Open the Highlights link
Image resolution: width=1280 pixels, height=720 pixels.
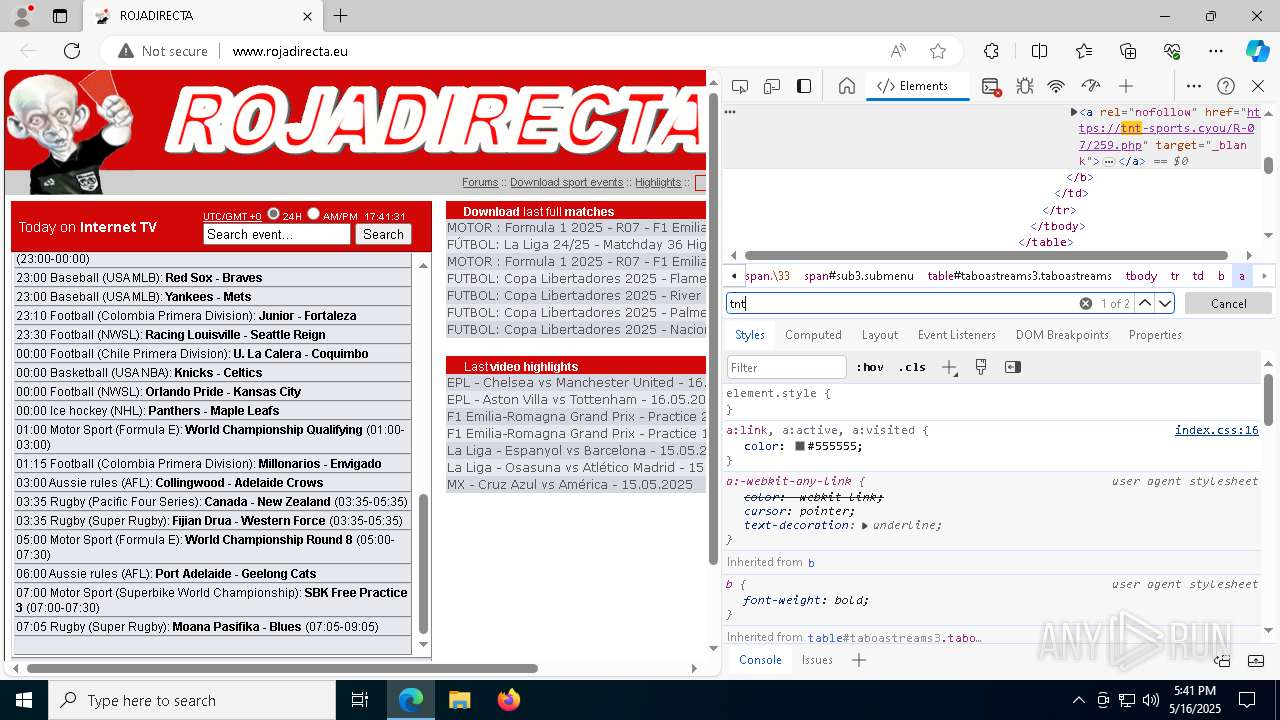658,182
